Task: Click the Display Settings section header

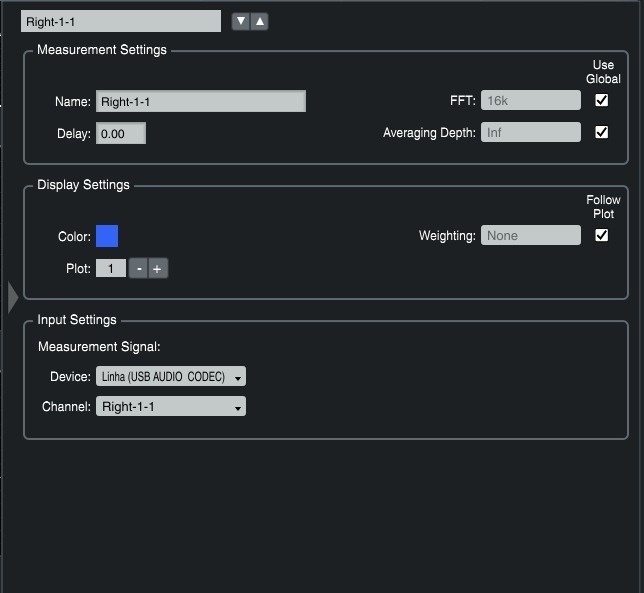Action: coord(83,185)
